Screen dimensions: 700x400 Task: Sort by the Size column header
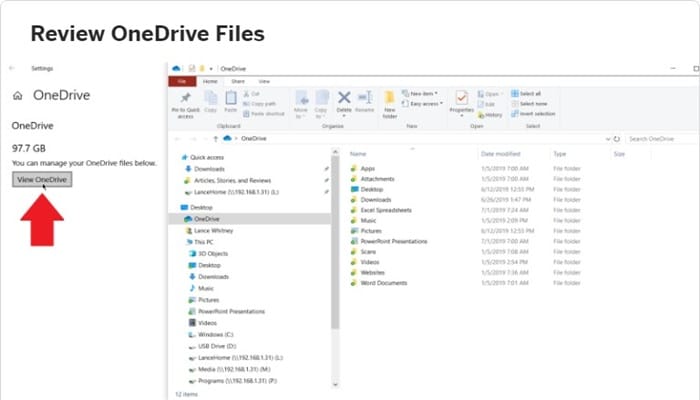click(619, 154)
